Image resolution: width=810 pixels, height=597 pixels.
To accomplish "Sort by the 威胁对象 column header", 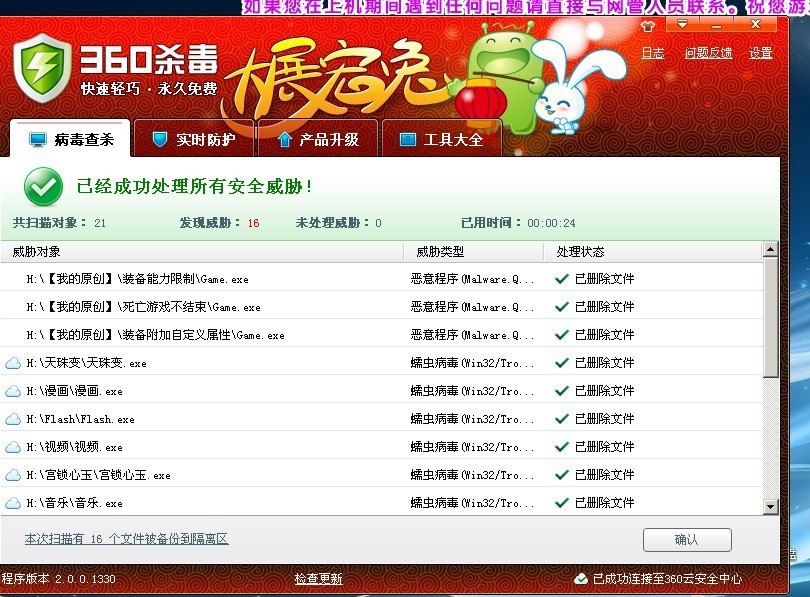I will [202, 252].
